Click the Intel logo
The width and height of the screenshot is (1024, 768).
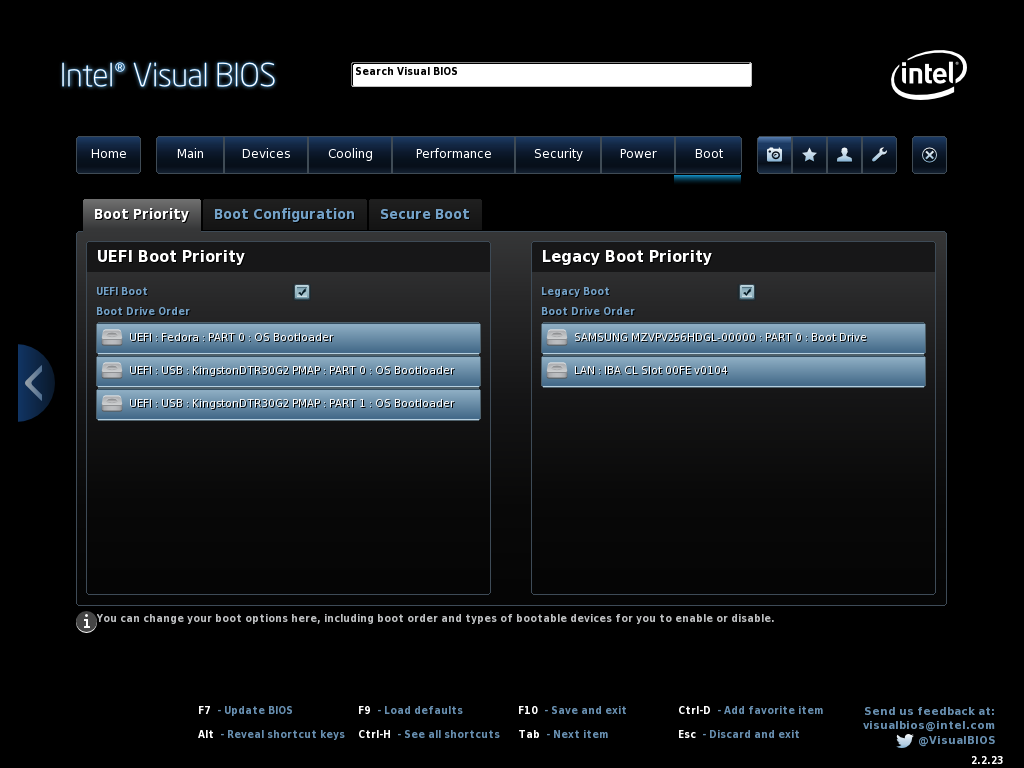click(928, 75)
